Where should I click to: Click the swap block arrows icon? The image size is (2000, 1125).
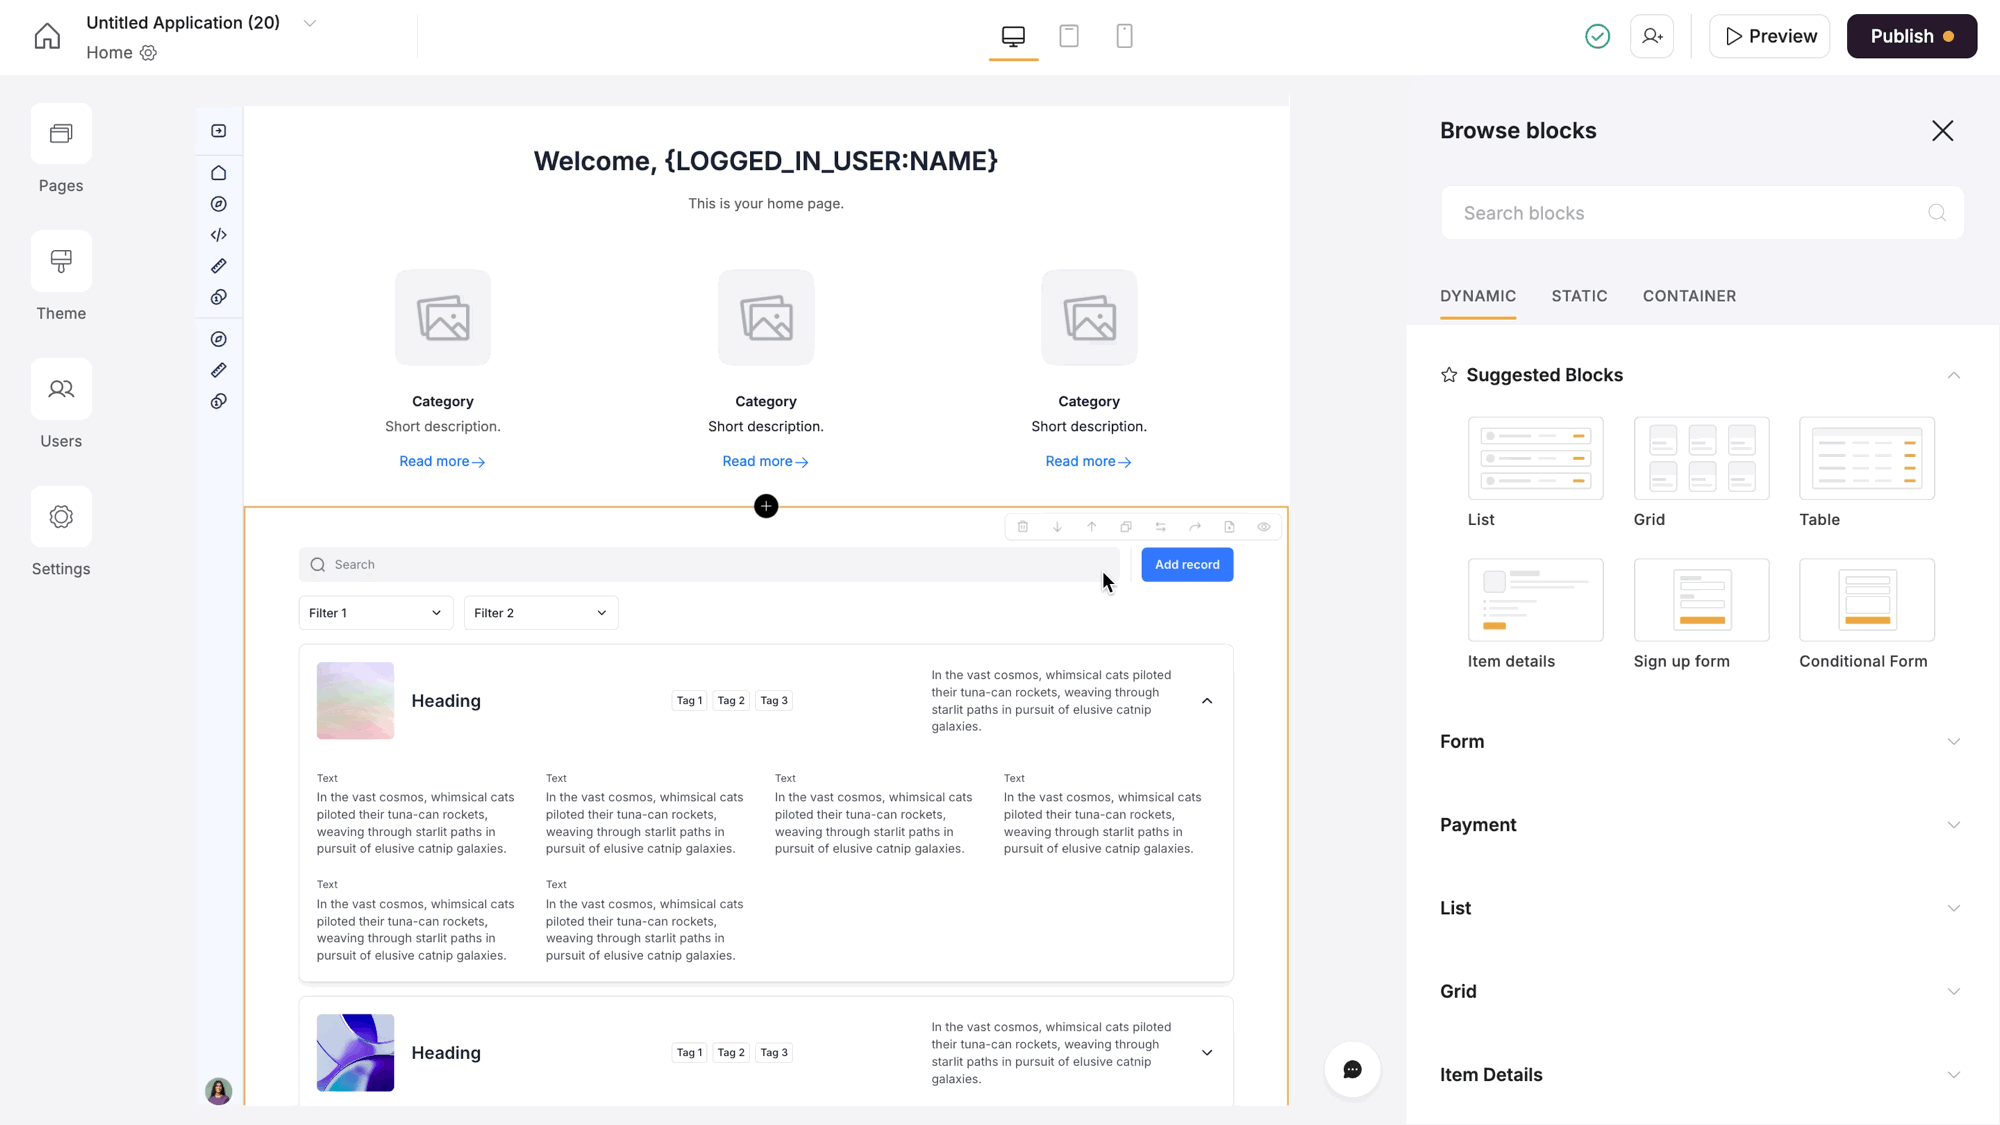tap(1160, 527)
